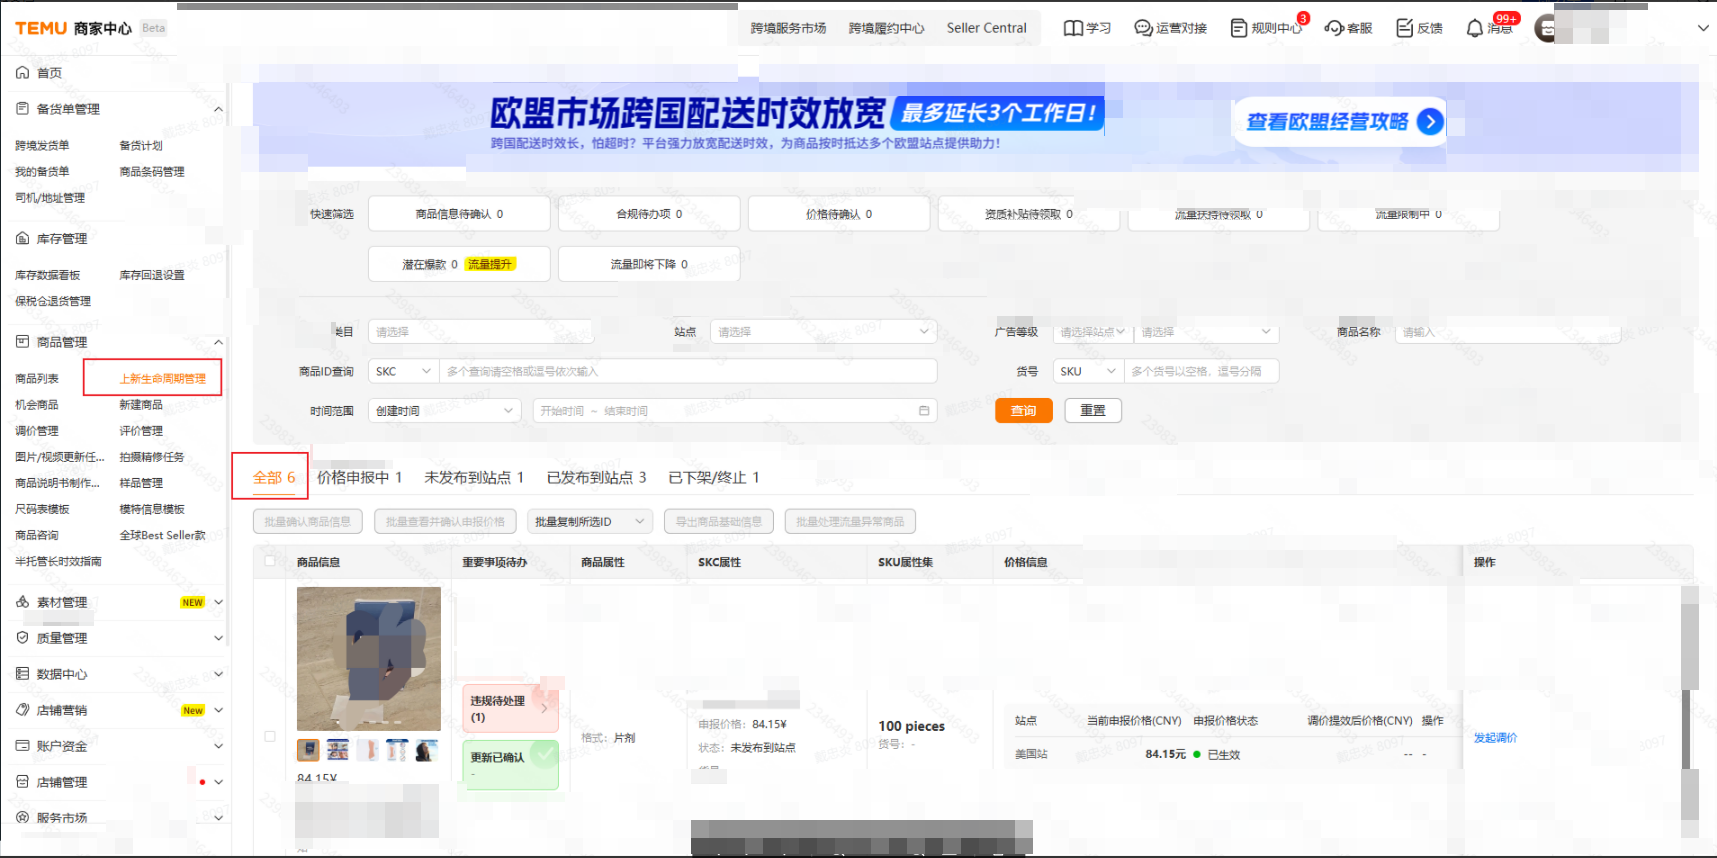Click the 质量管理 shield icon
This screenshot has height=858, width=1717.
[22, 638]
